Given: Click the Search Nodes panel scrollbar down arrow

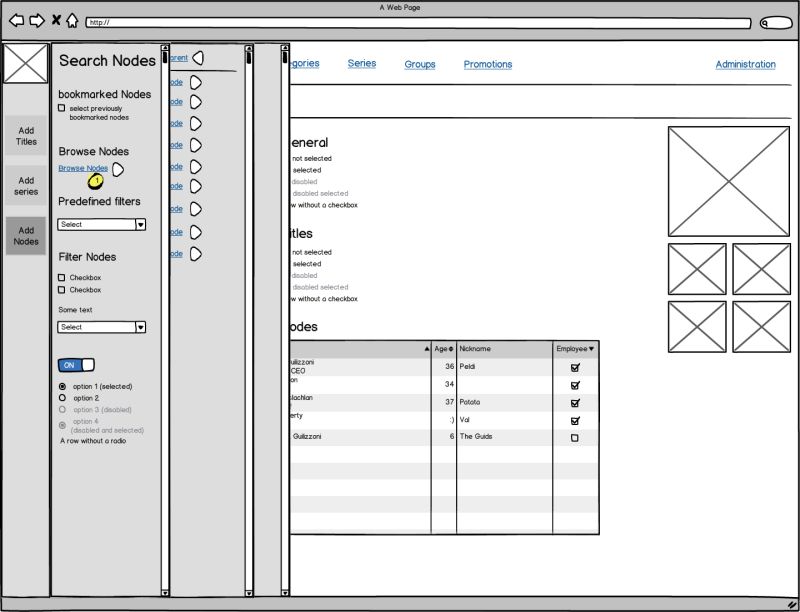Looking at the screenshot, I should [165, 593].
